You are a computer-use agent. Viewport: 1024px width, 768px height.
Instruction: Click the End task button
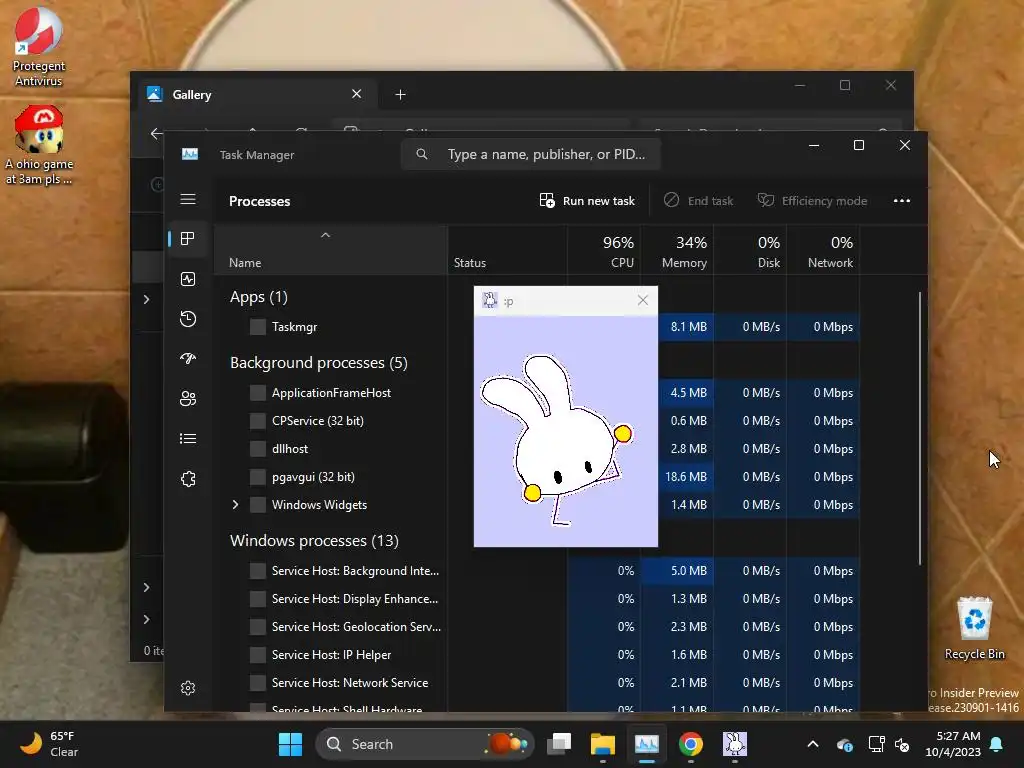coord(698,200)
